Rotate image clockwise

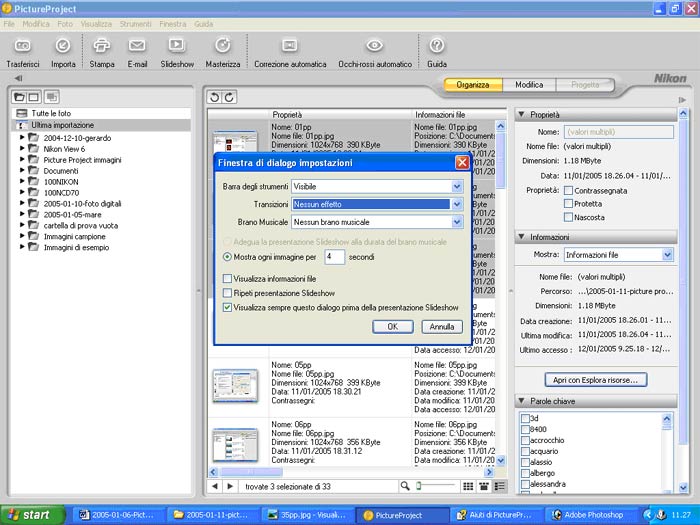[x=229, y=97]
